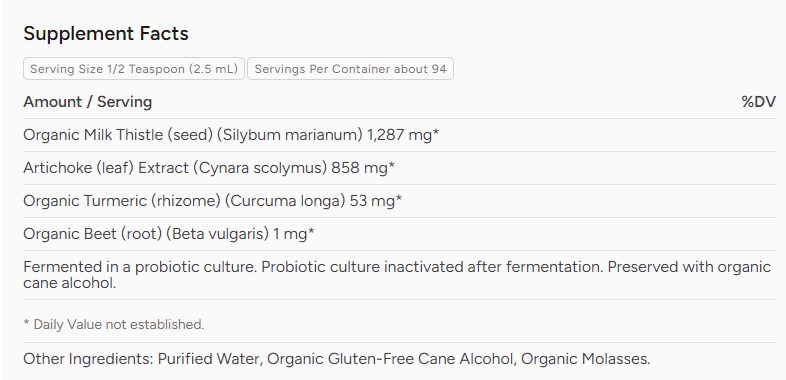Click the Organic Beet root 1 mg row
Screen dimensions: 786x380
click(400, 234)
